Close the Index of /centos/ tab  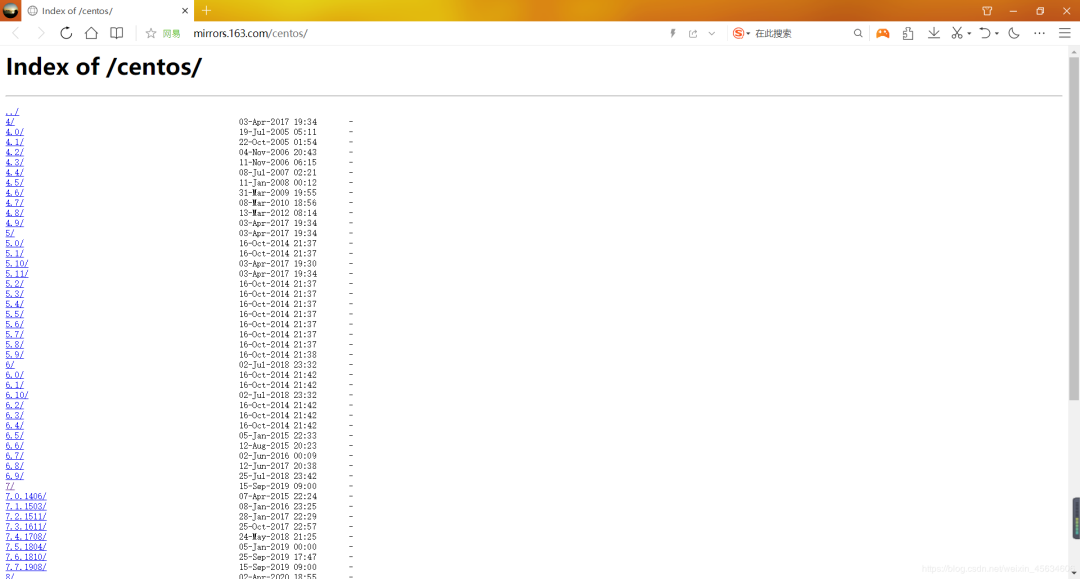tap(185, 11)
